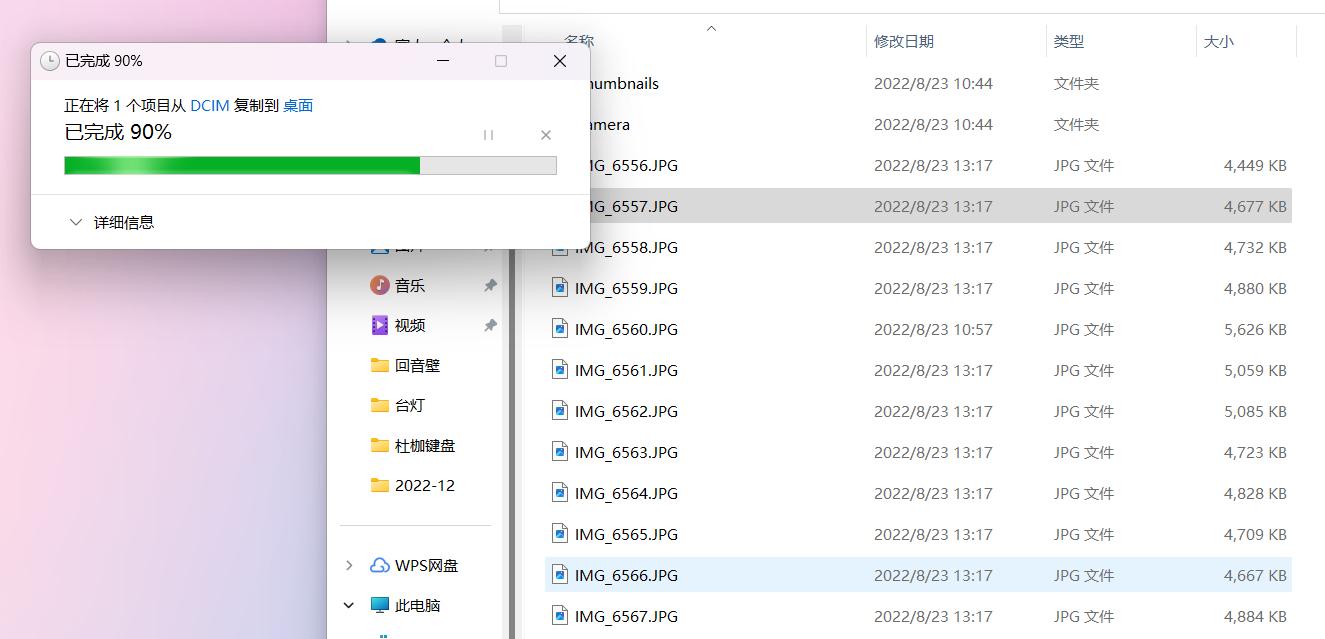1325x639 pixels.
Task: Open the 视频 video folder icon
Action: [379, 325]
